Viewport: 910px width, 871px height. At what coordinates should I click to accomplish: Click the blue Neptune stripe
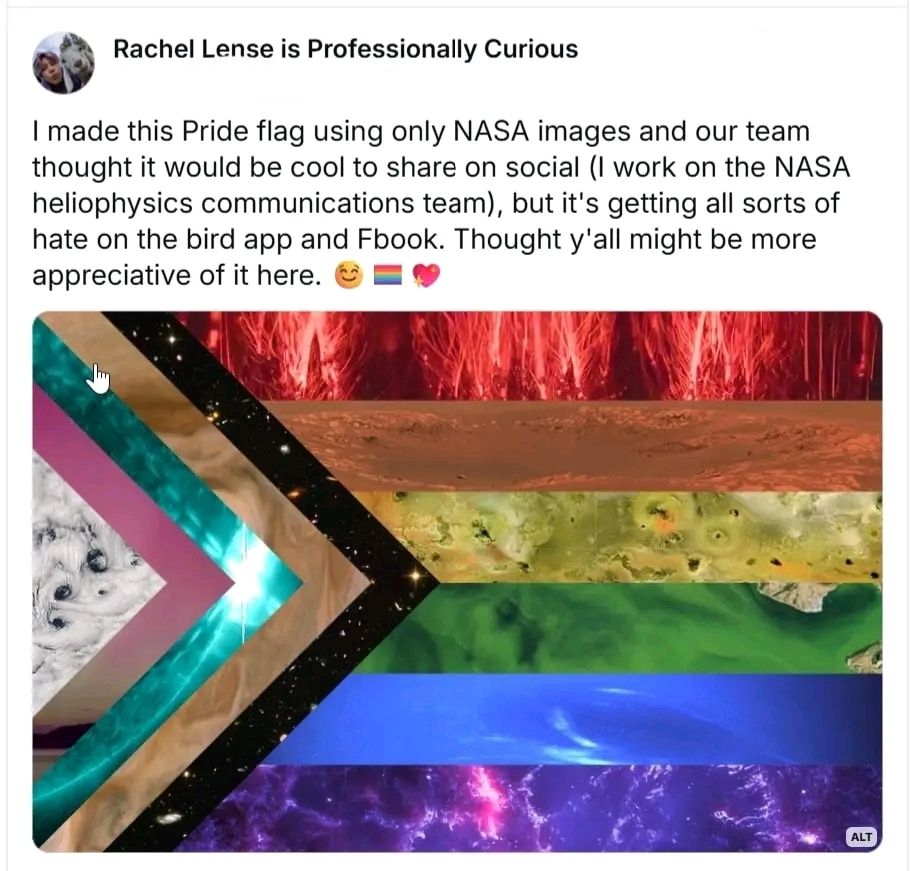(x=580, y=718)
